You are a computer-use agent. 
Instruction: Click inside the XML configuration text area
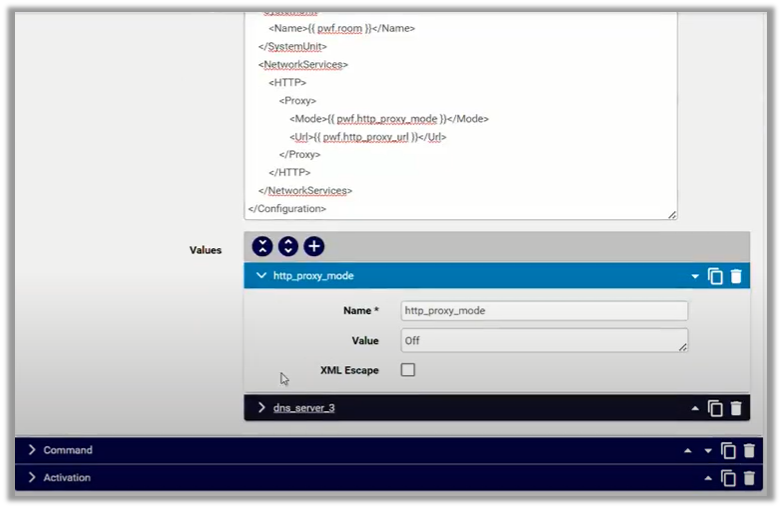(x=460, y=115)
